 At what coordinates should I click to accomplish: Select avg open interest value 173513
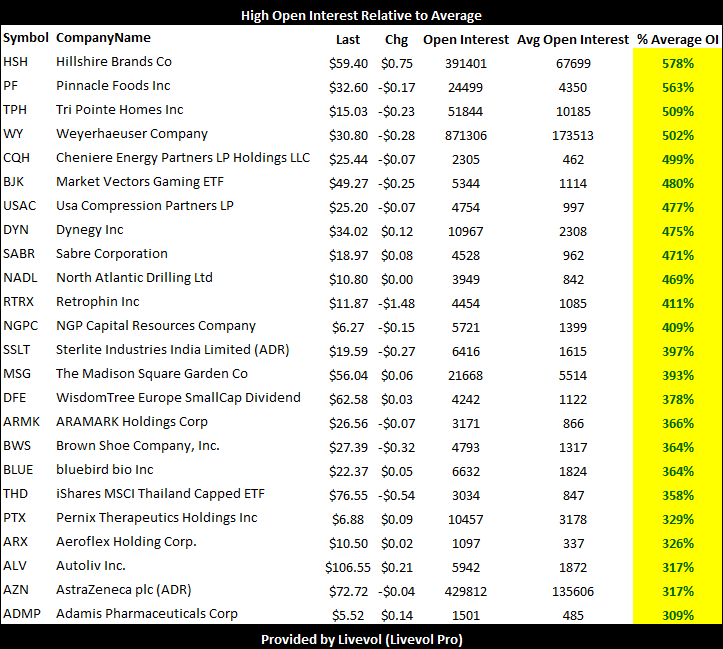[x=573, y=136]
